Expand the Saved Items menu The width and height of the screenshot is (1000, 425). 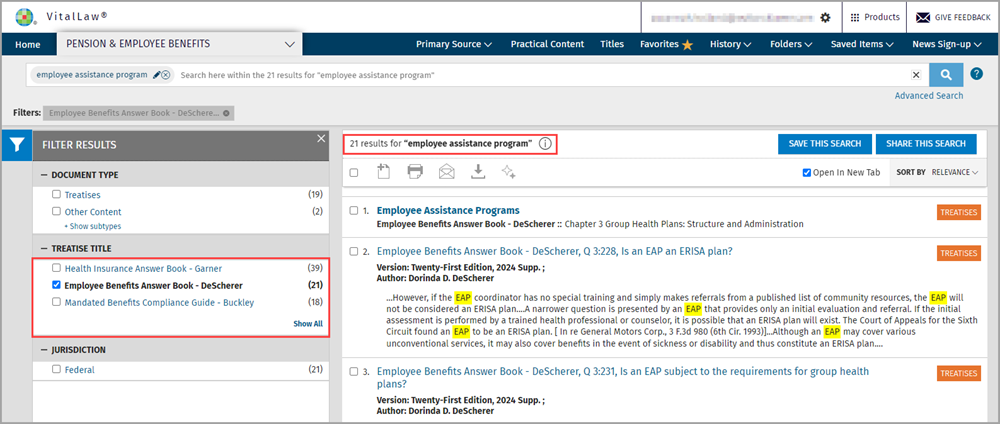click(862, 44)
